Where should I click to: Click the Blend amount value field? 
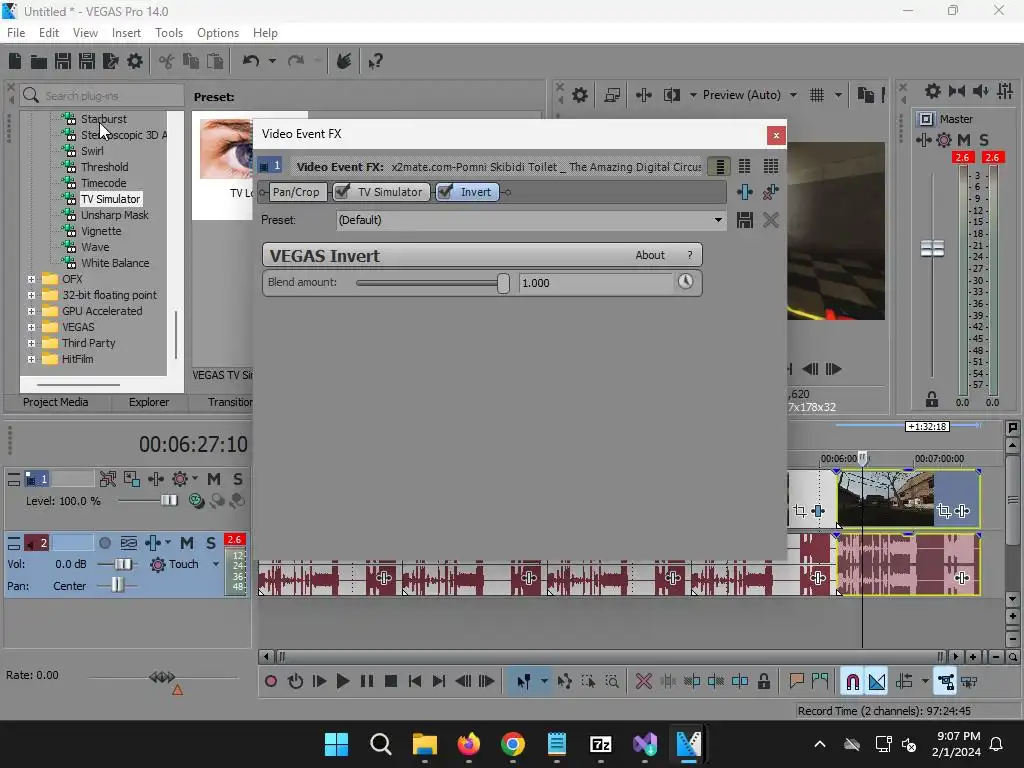coord(596,283)
